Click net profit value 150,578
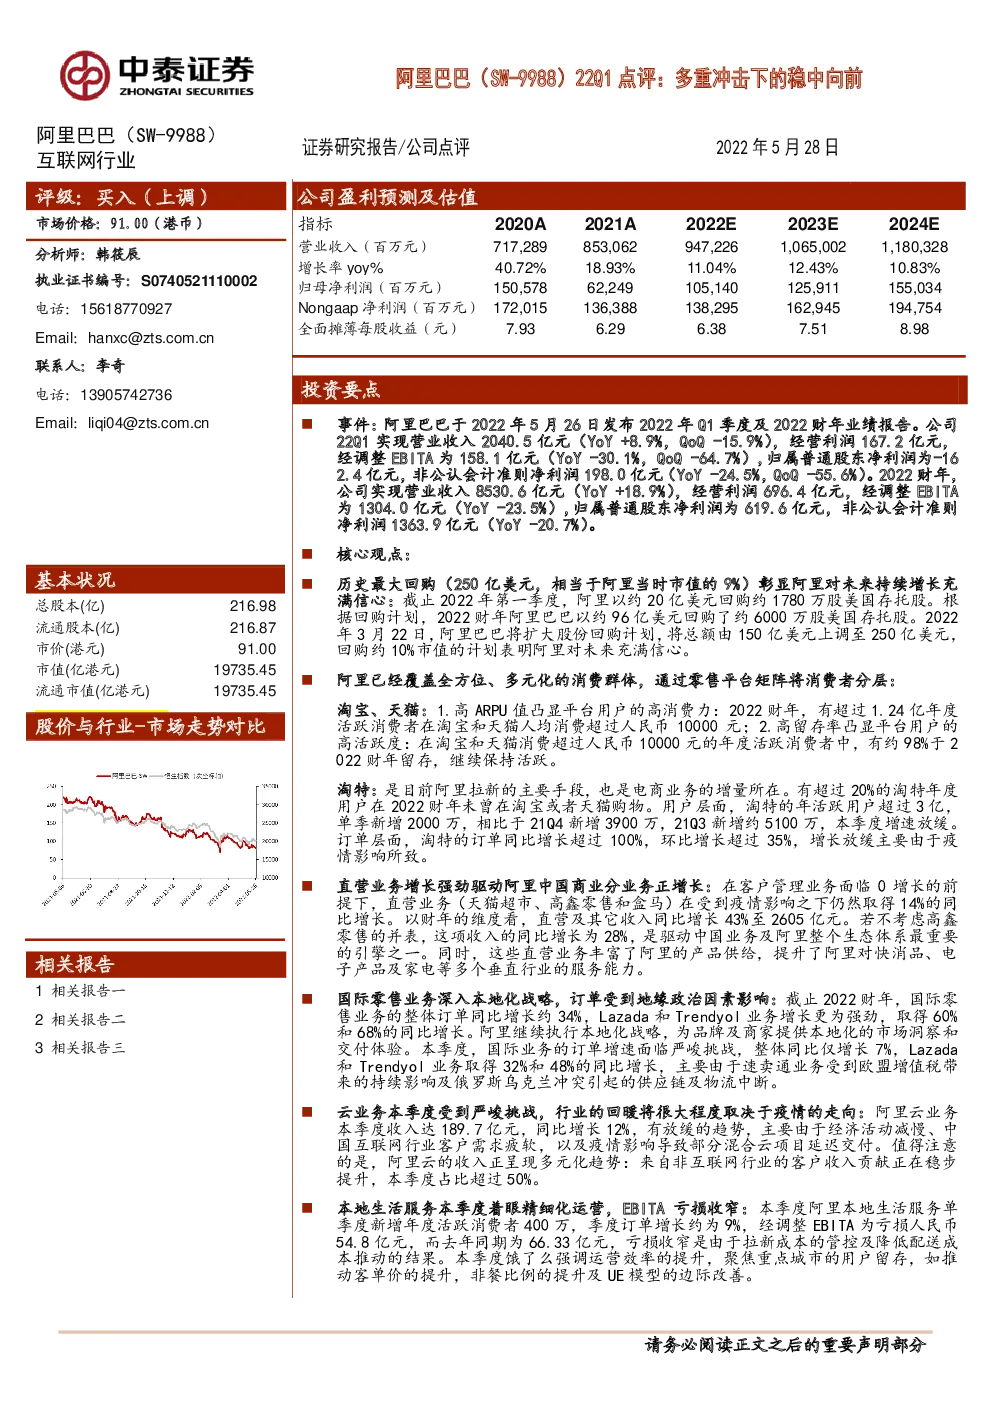This screenshot has height=1403, width=992. pos(520,288)
